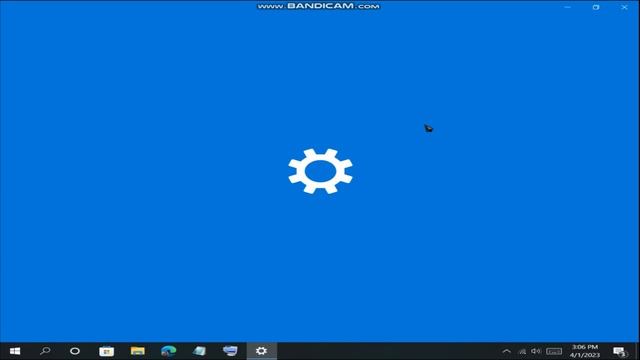The image size is (640, 360).
Task: Open touch keyboard tray icon
Action: [554, 351]
